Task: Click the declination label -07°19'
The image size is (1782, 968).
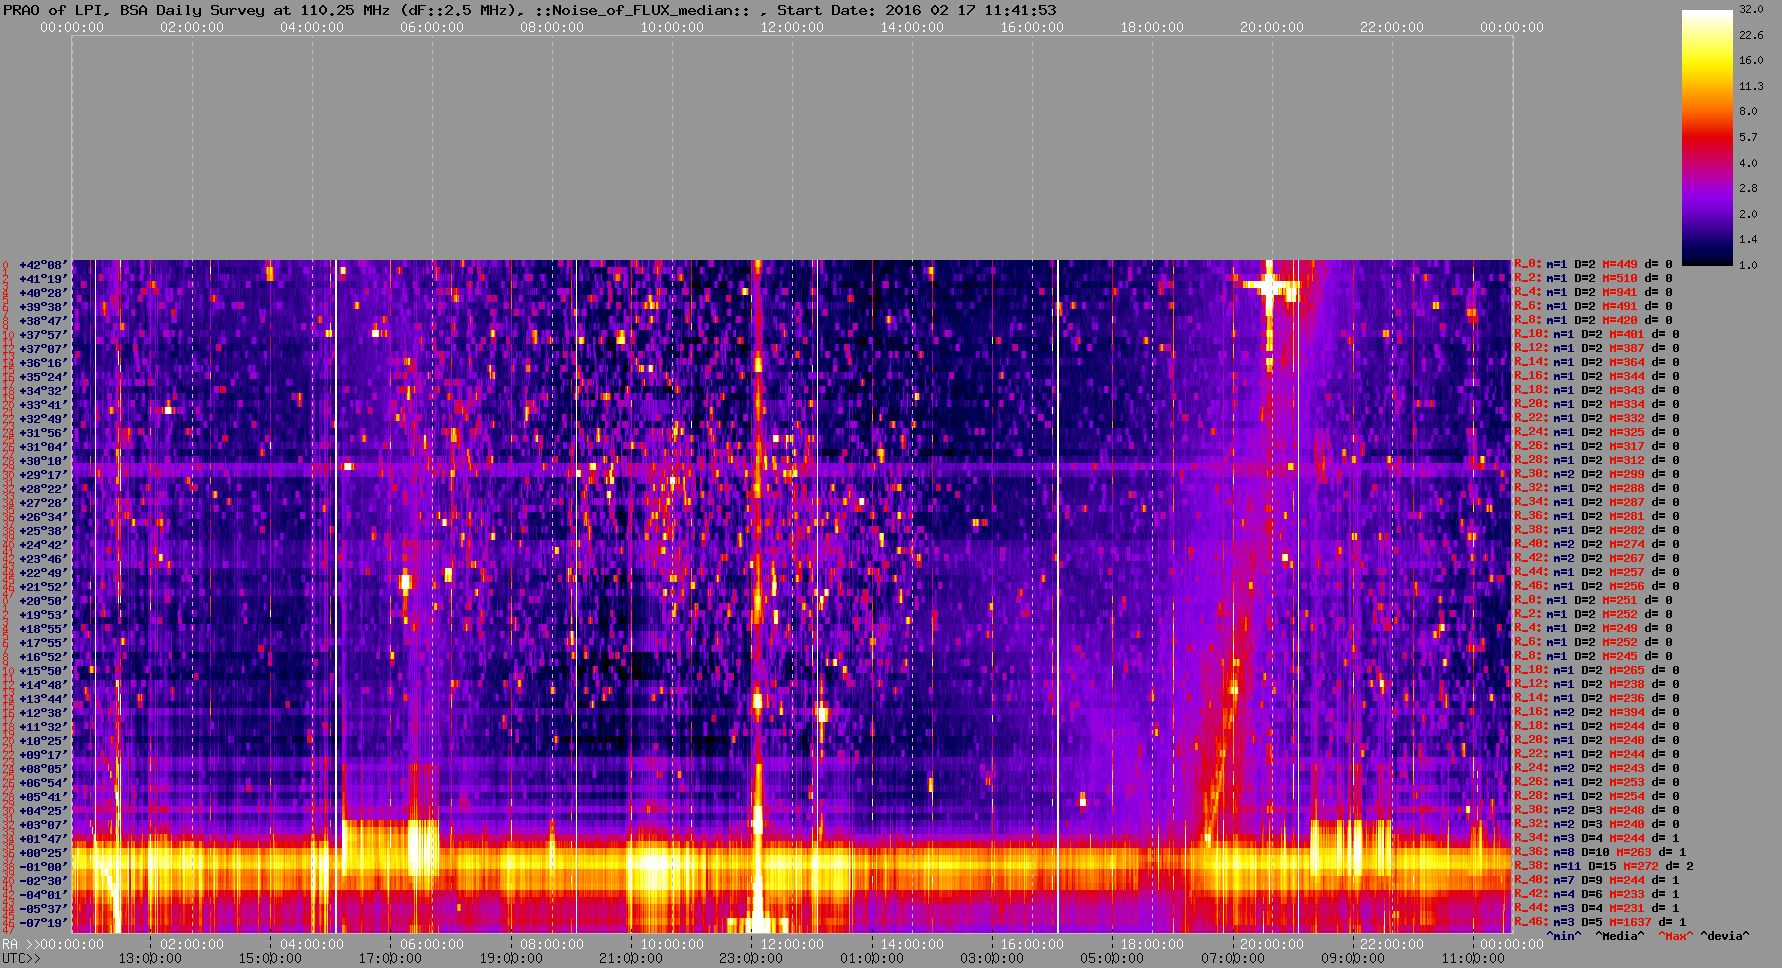Action: [43, 923]
